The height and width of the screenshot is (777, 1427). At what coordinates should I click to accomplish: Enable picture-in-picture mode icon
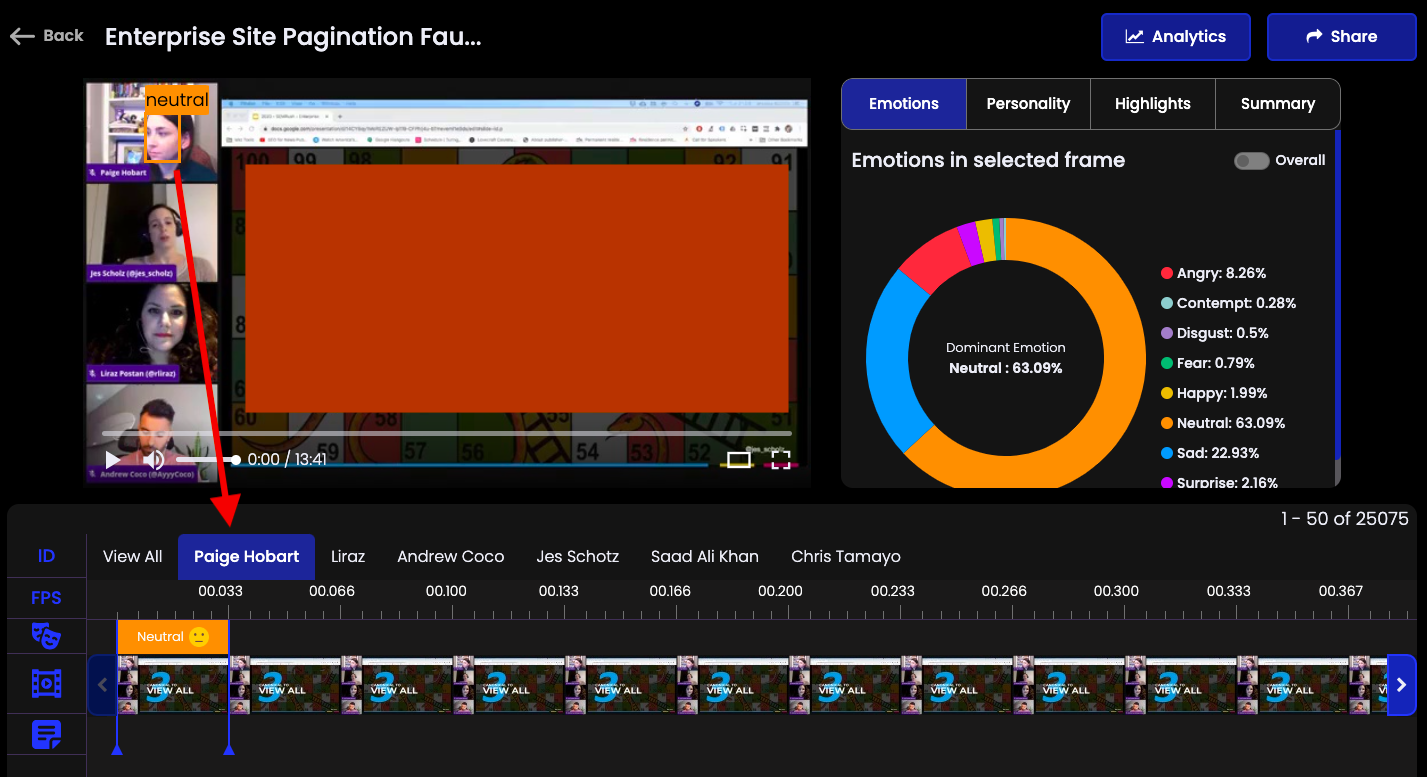pos(738,460)
